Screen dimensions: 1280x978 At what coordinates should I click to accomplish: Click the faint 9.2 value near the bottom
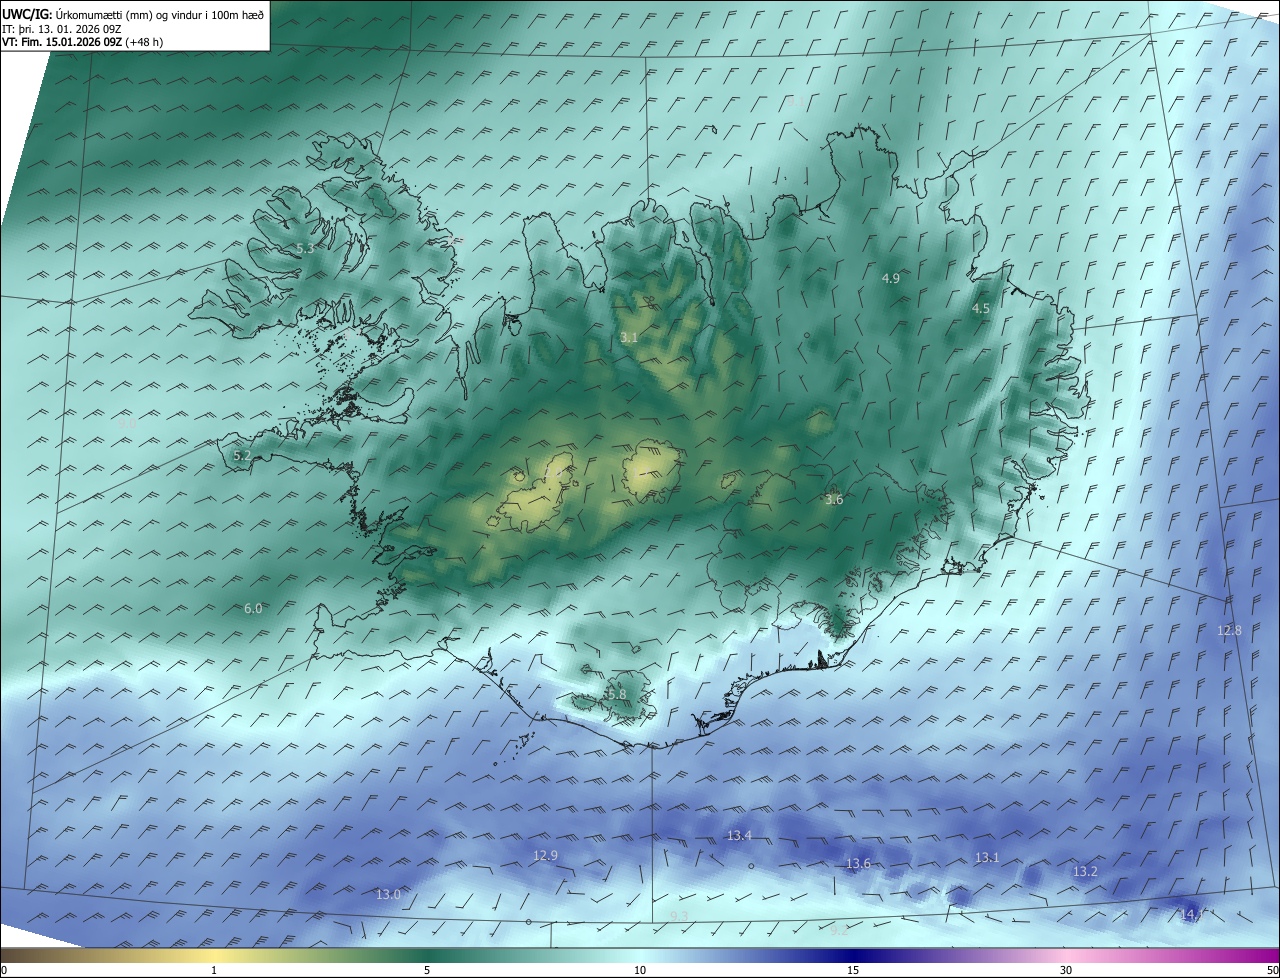[x=839, y=929]
